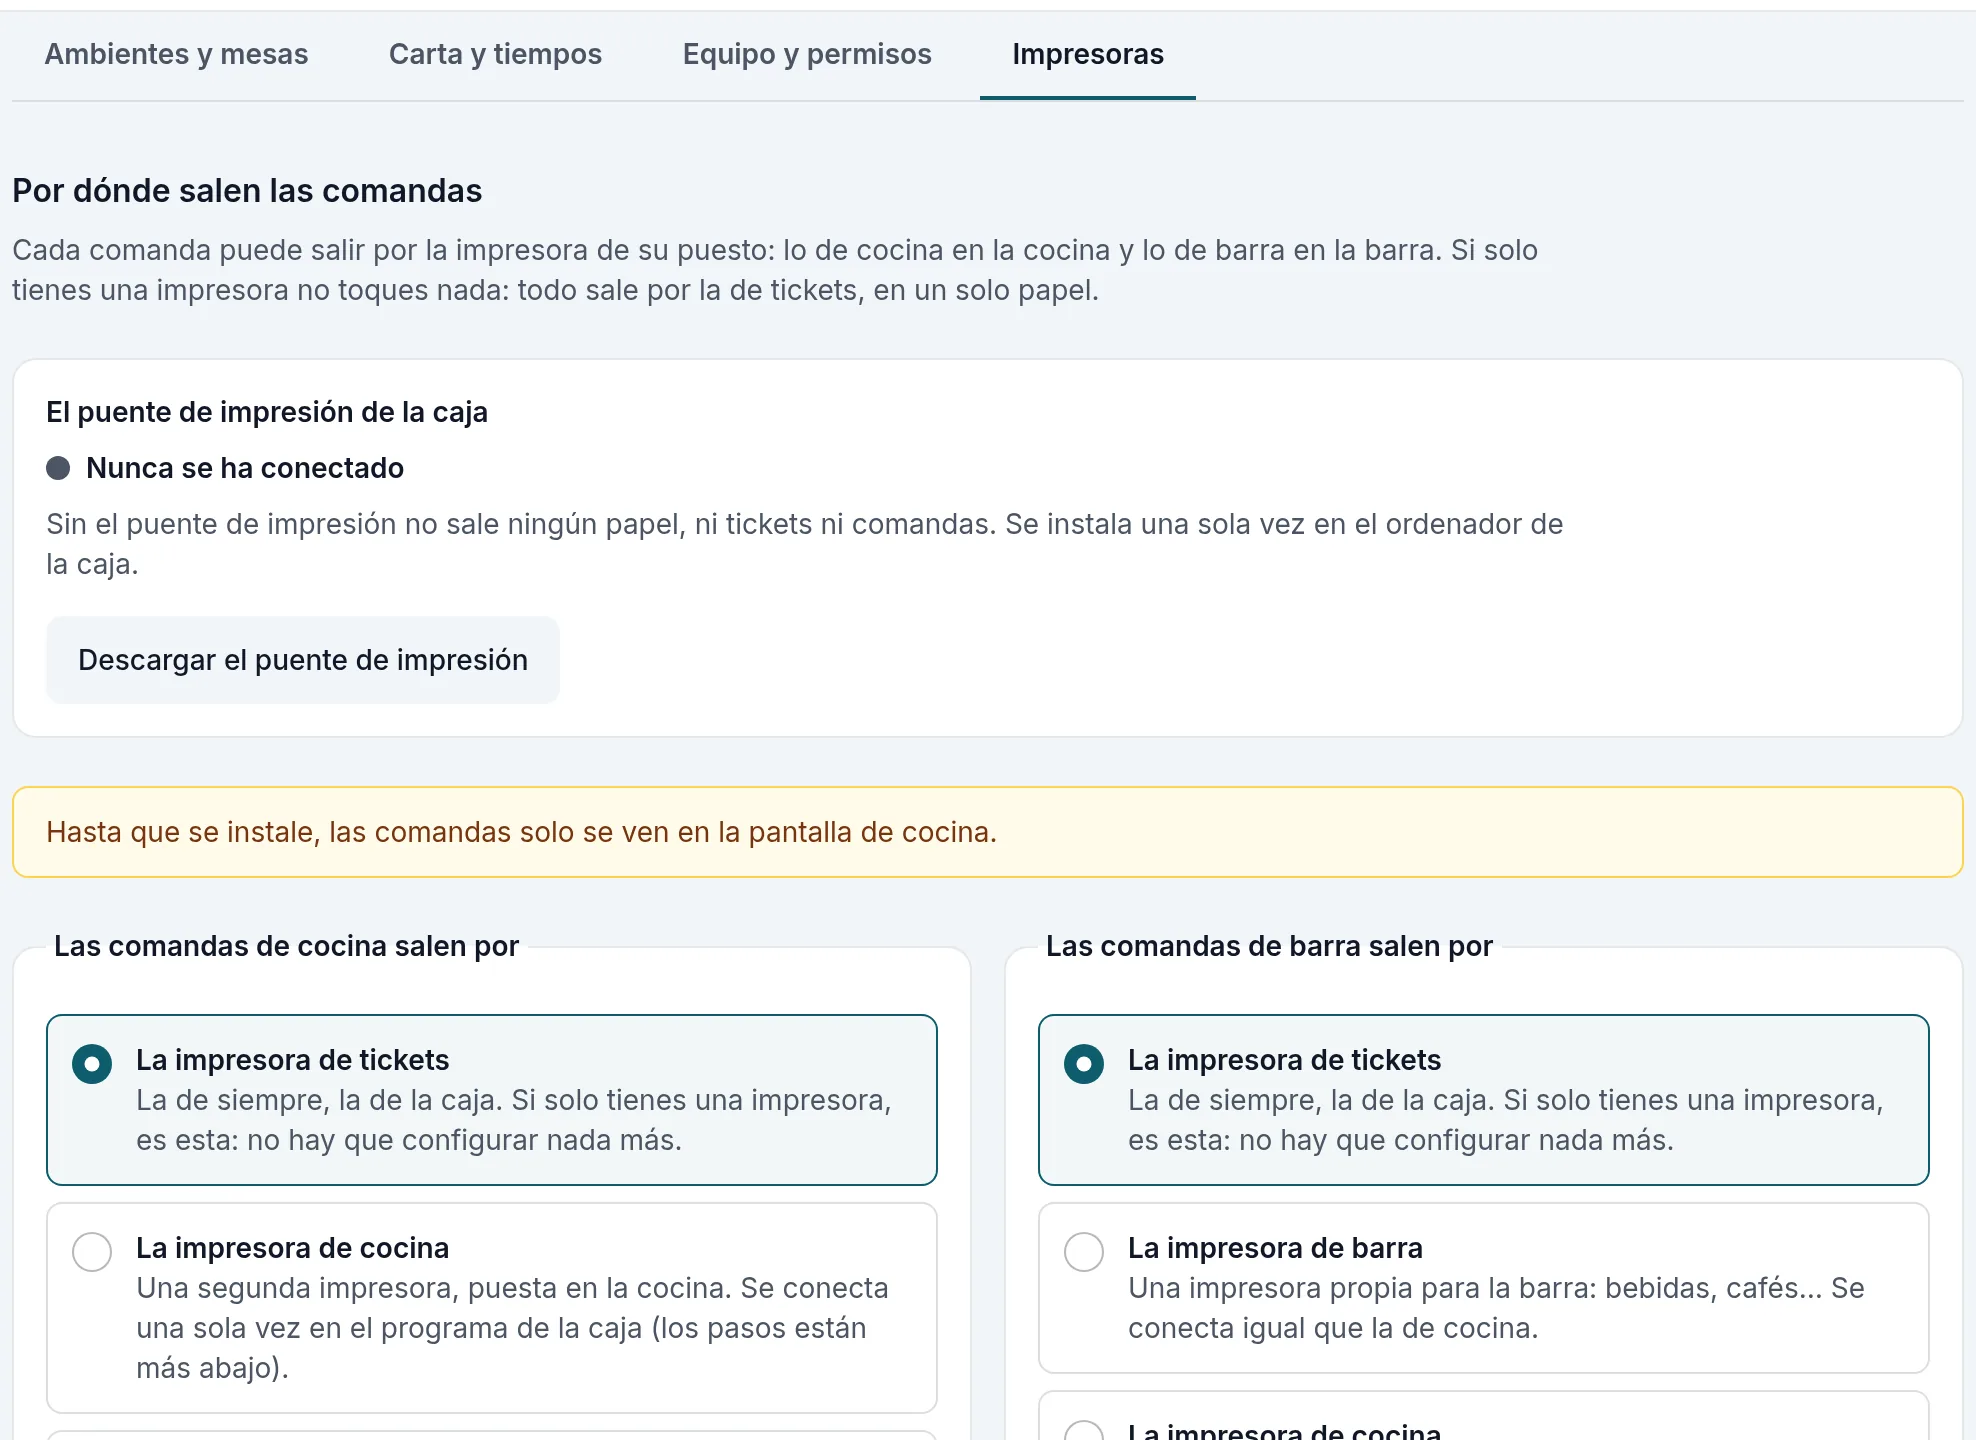Click the text Nunca se ha conectado
Screen dimensions: 1976x1440
coord(245,468)
